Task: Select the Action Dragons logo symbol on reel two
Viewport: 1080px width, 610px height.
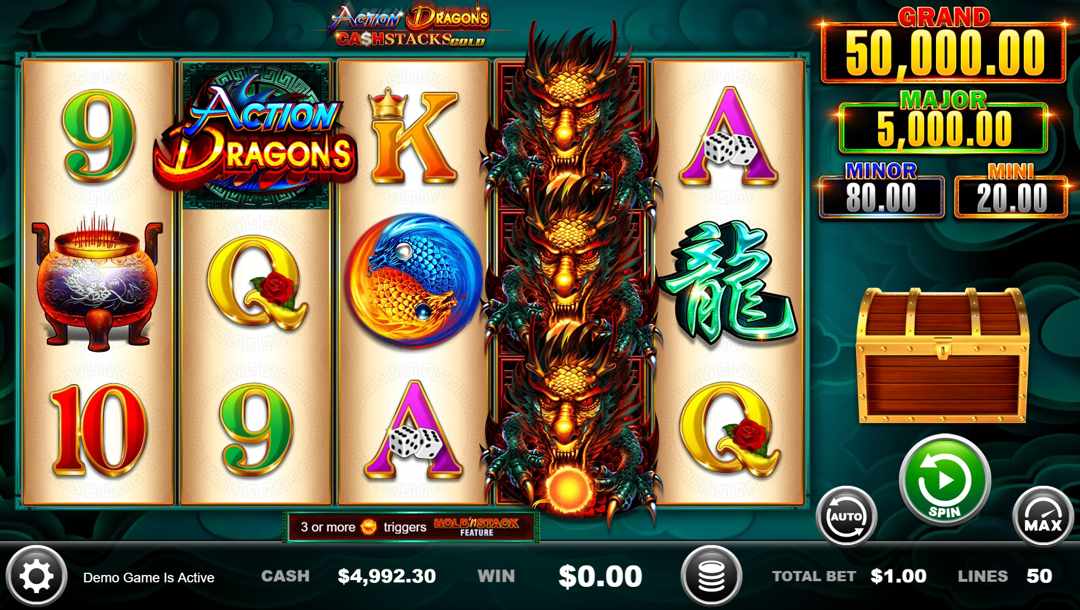Action: click(255, 136)
